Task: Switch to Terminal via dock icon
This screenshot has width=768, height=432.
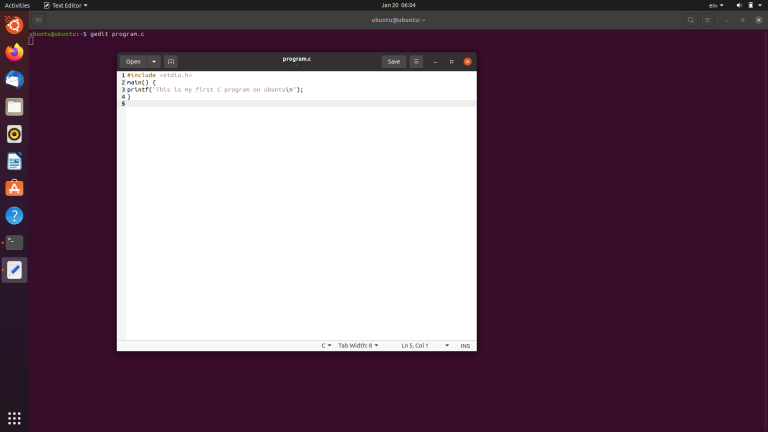Action: click(x=14, y=242)
